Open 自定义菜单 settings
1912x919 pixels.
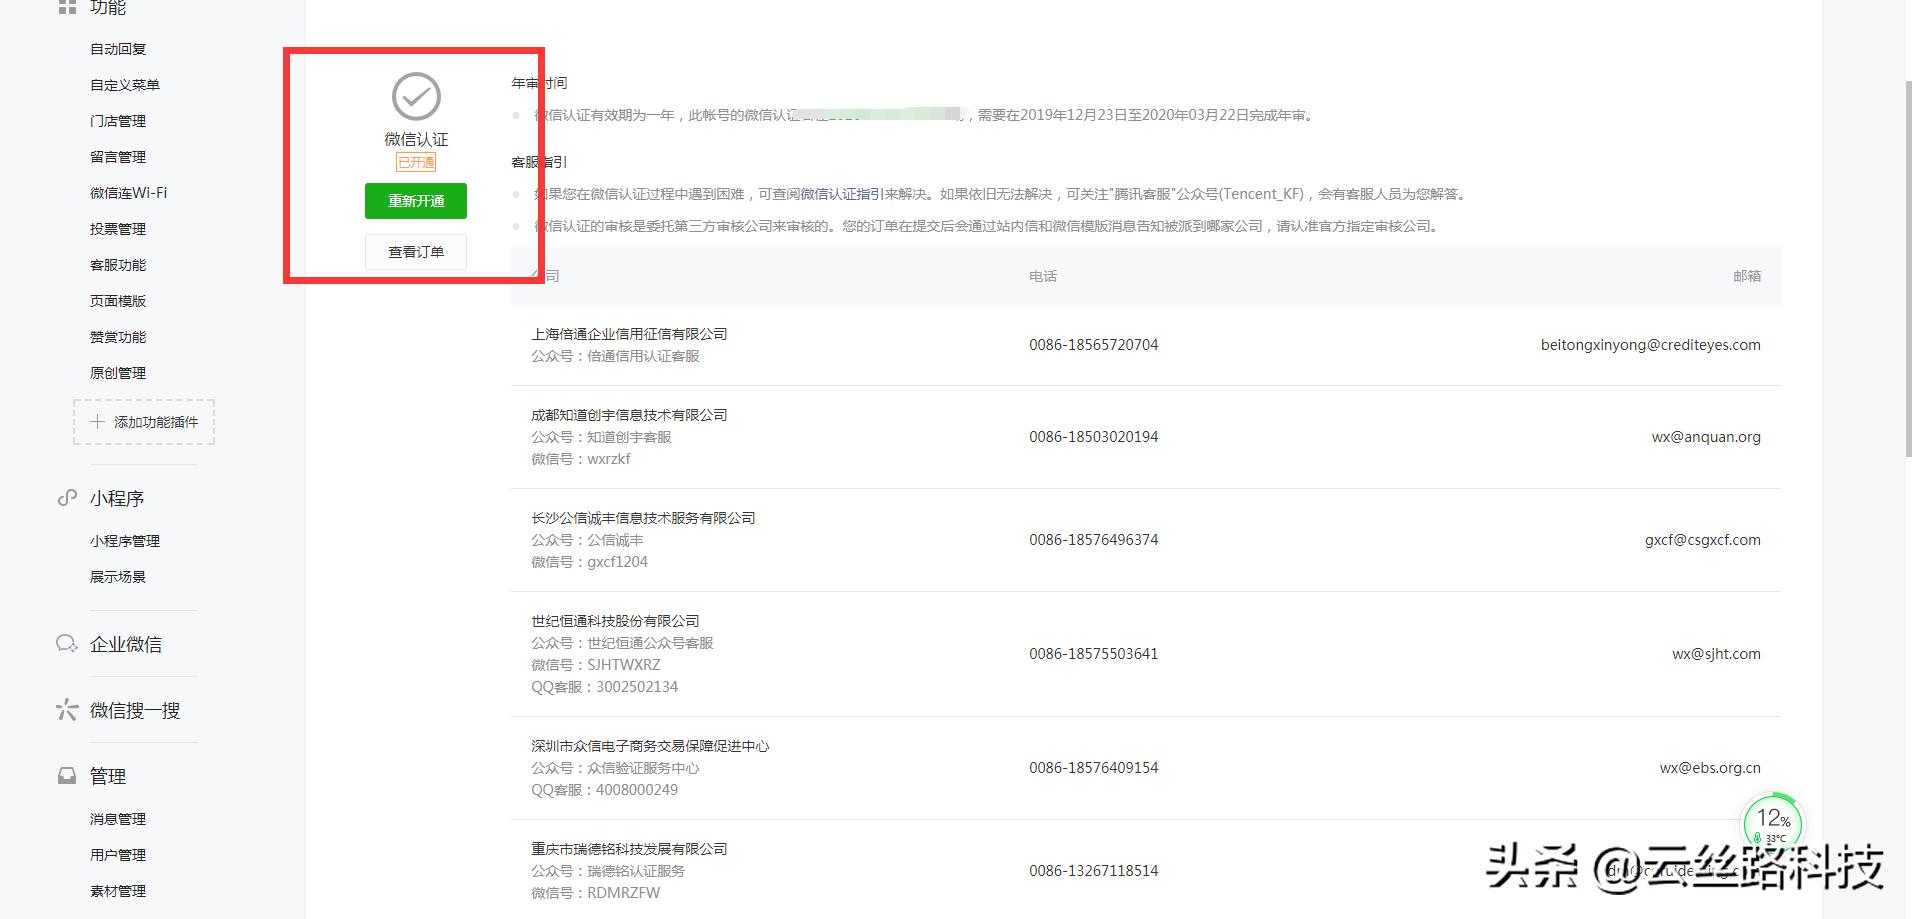click(122, 84)
